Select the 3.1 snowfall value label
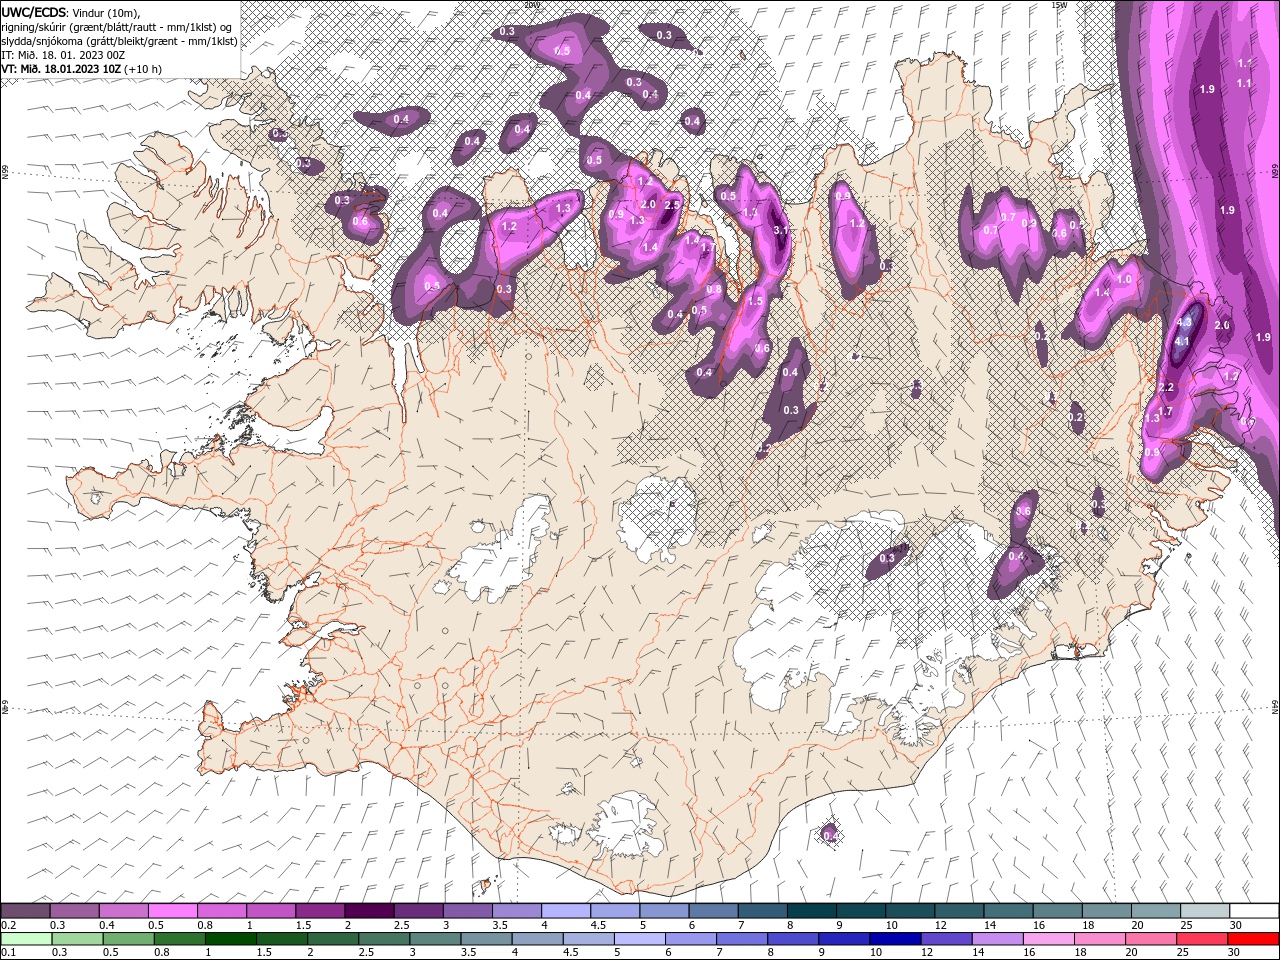1280x960 pixels. tap(781, 231)
